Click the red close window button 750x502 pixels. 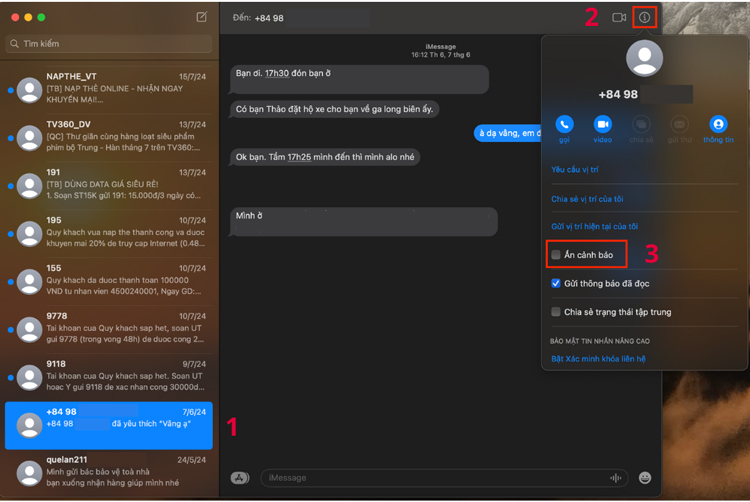coord(15,17)
